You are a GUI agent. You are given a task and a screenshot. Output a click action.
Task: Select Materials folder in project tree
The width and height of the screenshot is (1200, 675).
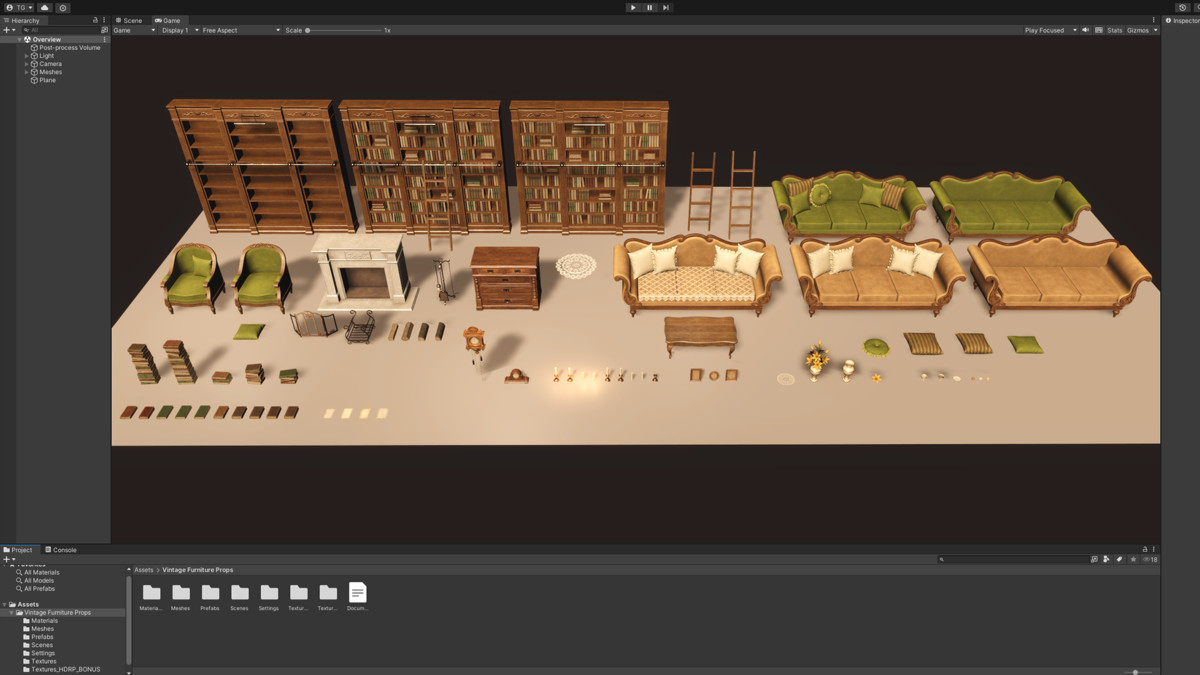39,621
